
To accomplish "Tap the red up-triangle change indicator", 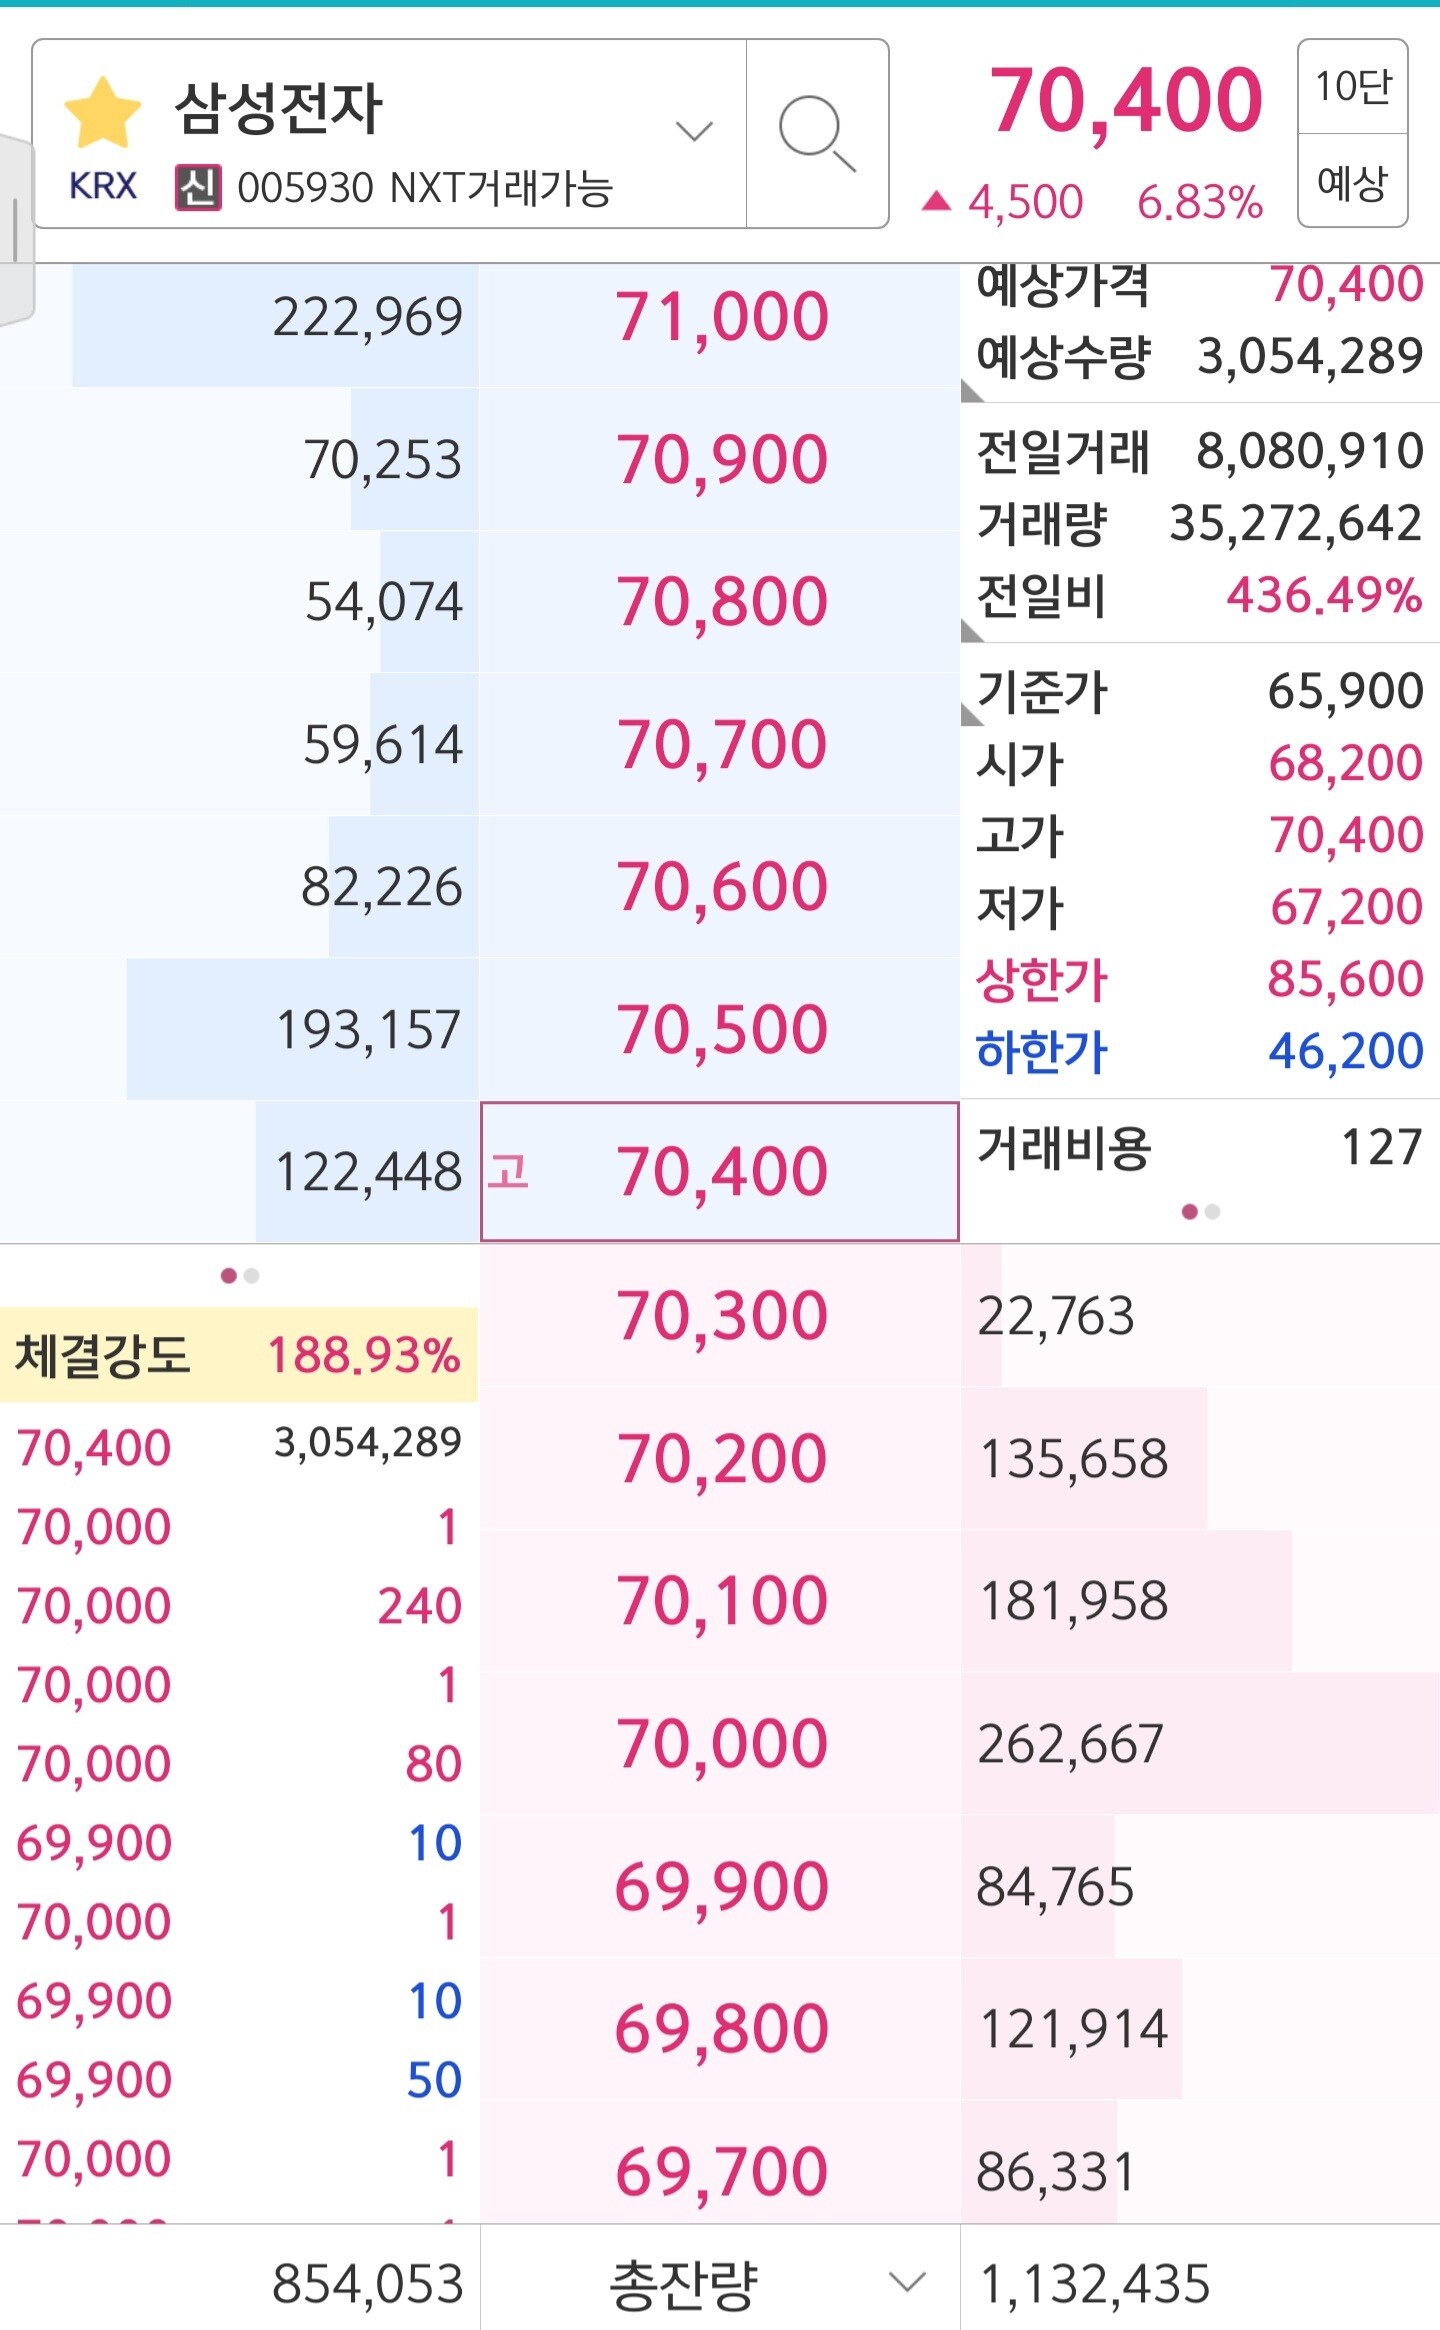I will 936,201.
